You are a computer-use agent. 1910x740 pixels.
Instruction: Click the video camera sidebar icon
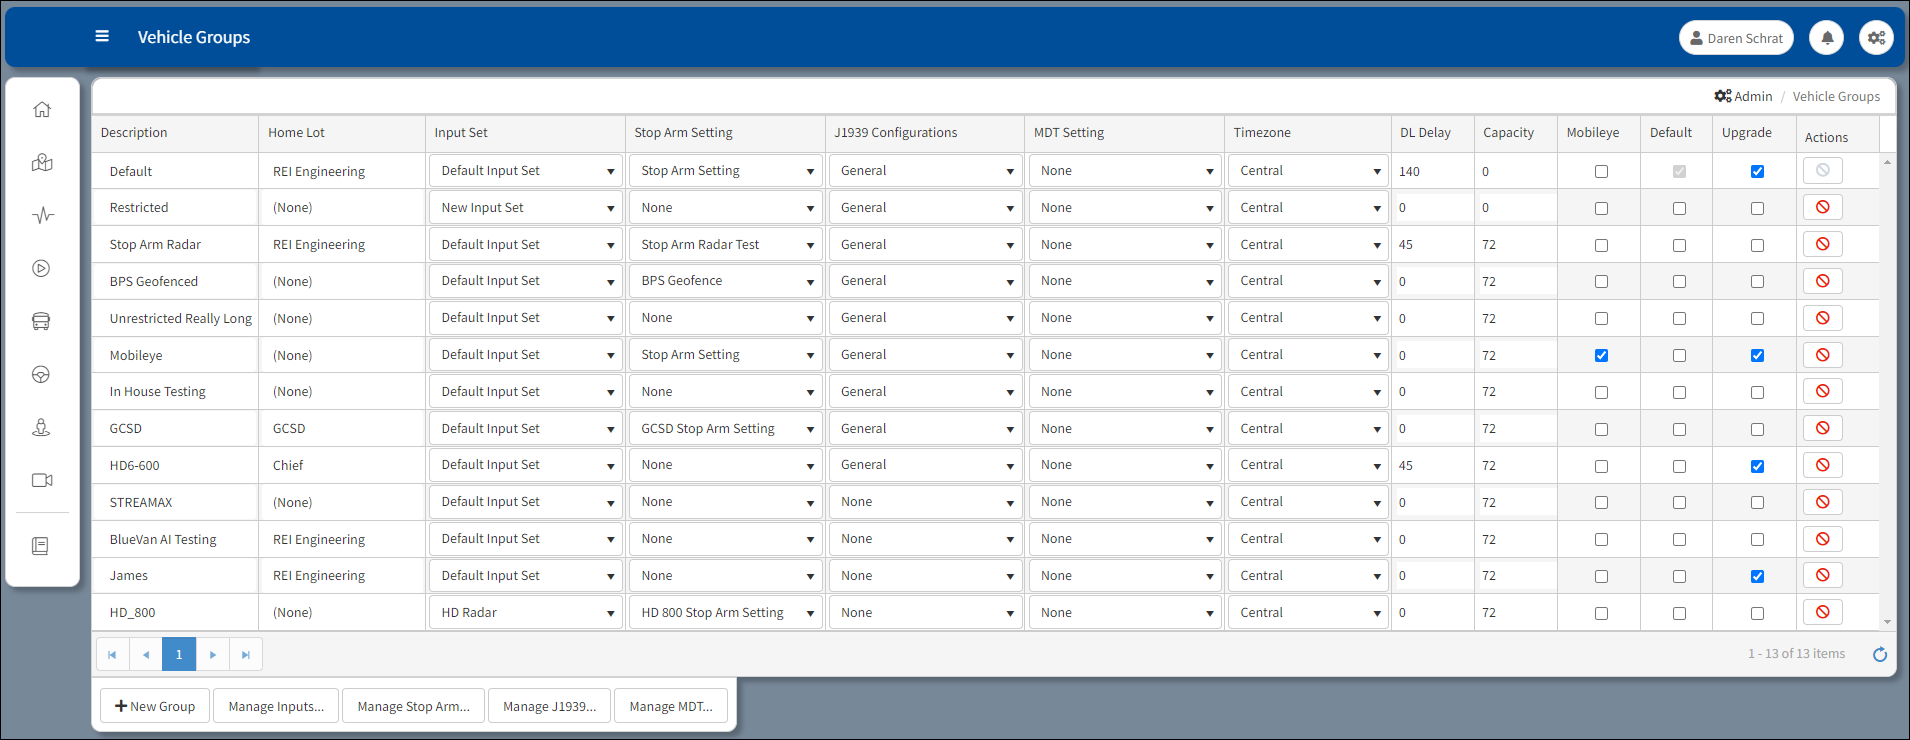(42, 481)
